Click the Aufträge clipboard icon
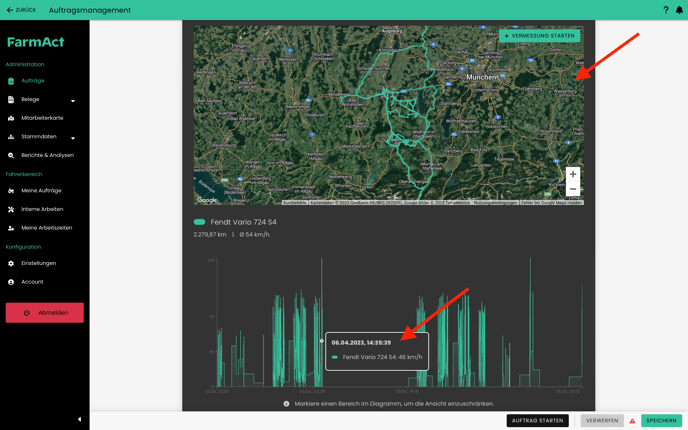 tap(11, 81)
